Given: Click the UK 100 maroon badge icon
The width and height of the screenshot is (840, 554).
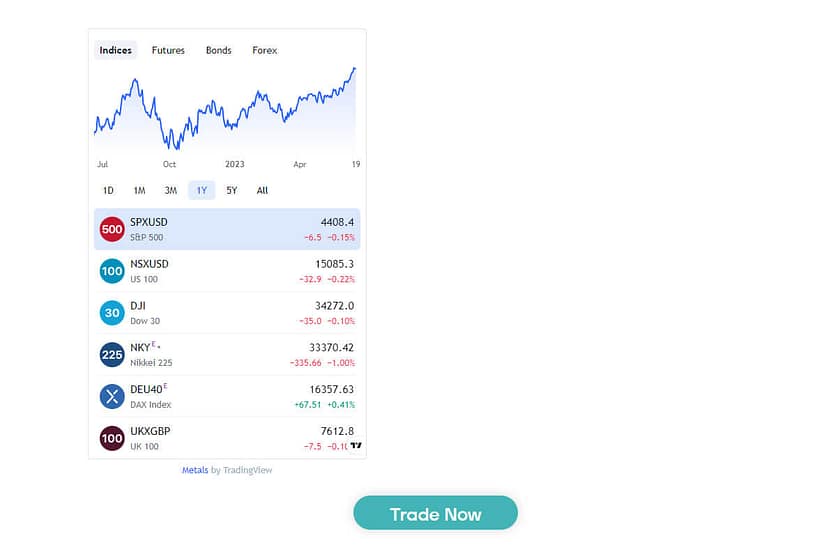Looking at the screenshot, I should [x=112, y=438].
